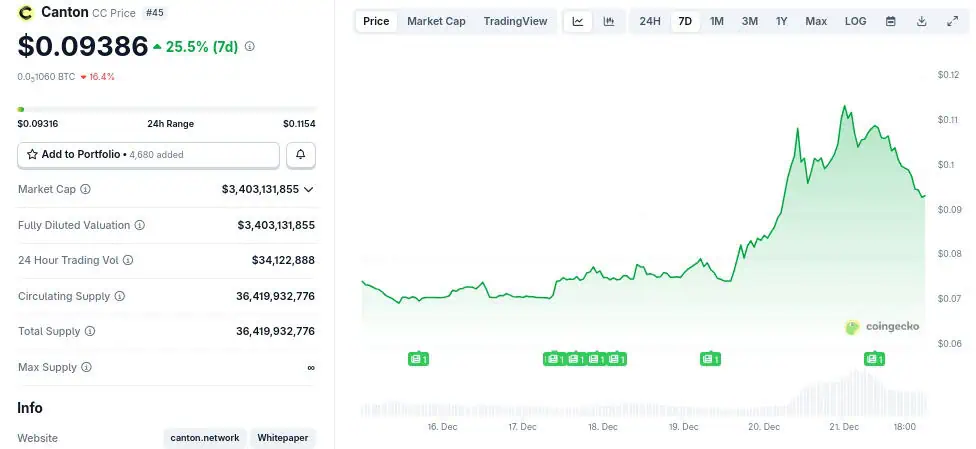Show the Max time range
Screen dimensions: 976x449
[816, 21]
